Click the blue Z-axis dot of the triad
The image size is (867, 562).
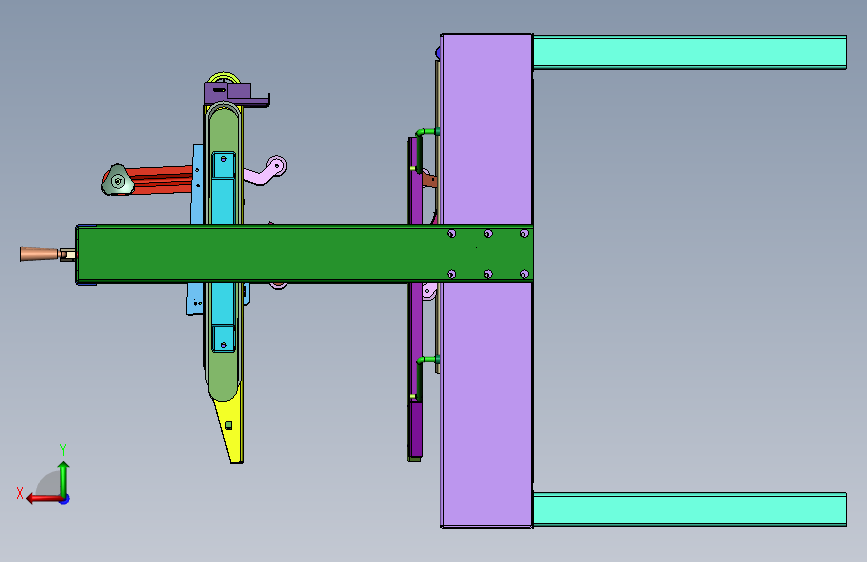point(65,499)
